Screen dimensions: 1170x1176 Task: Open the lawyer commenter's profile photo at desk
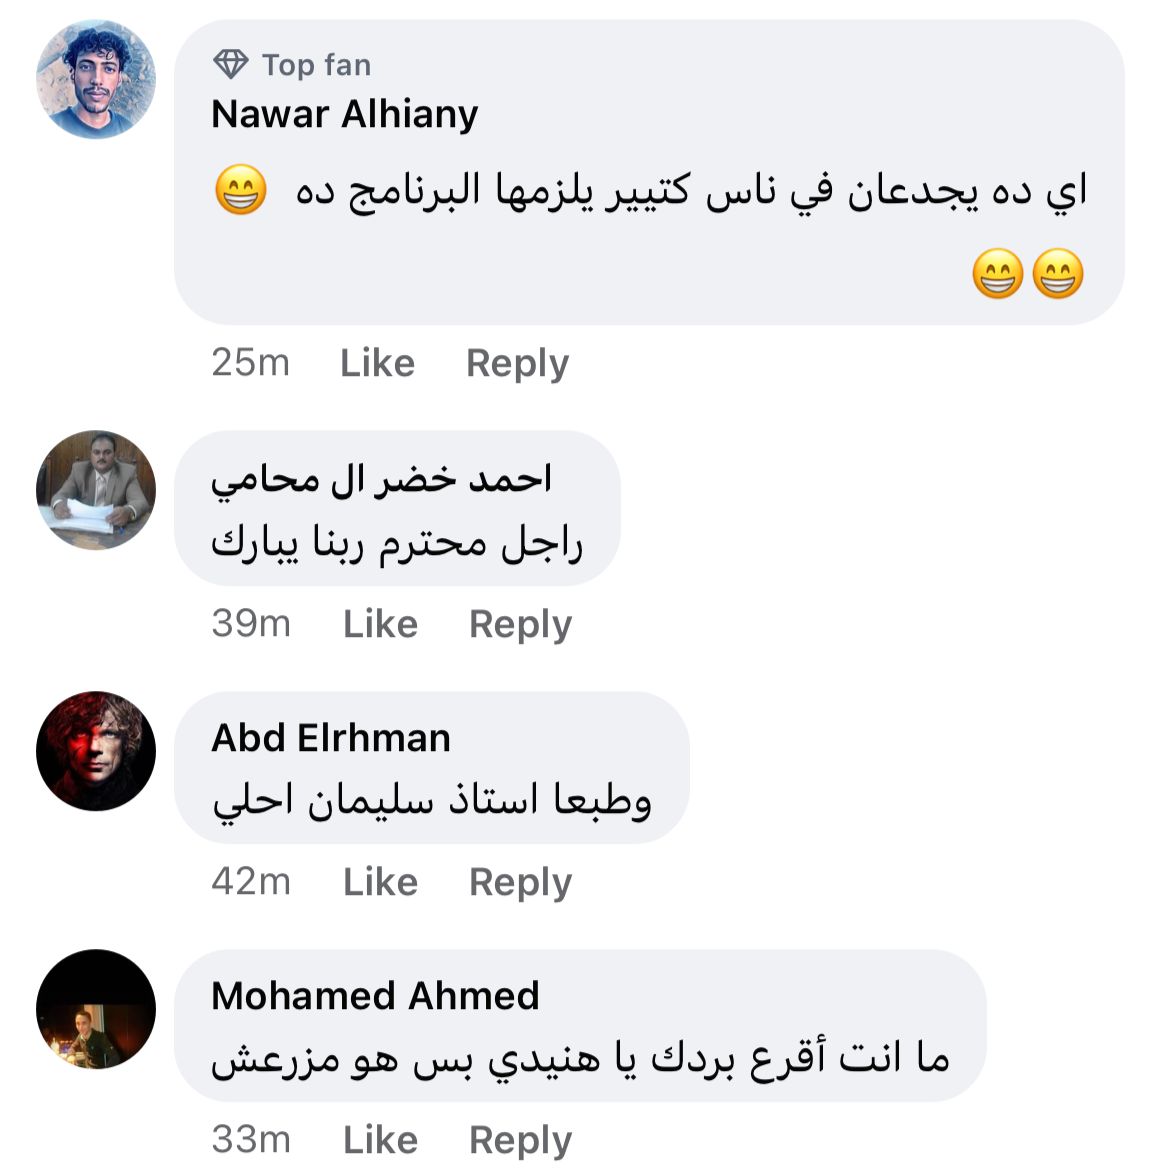tap(96, 490)
